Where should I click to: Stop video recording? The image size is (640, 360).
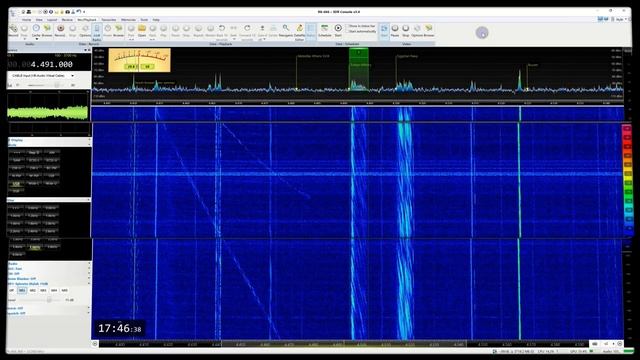(x=405, y=31)
